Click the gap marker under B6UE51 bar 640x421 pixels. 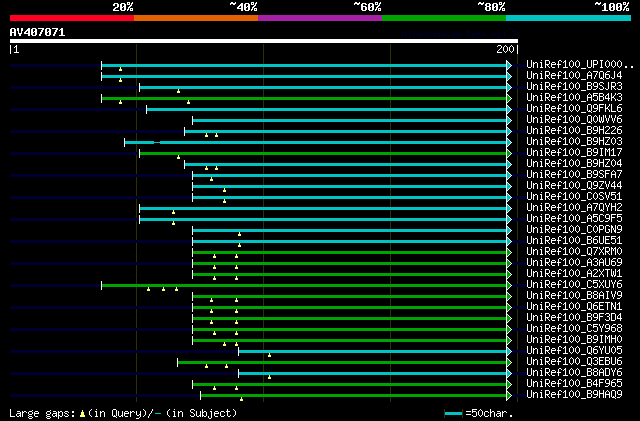[x=240, y=245]
